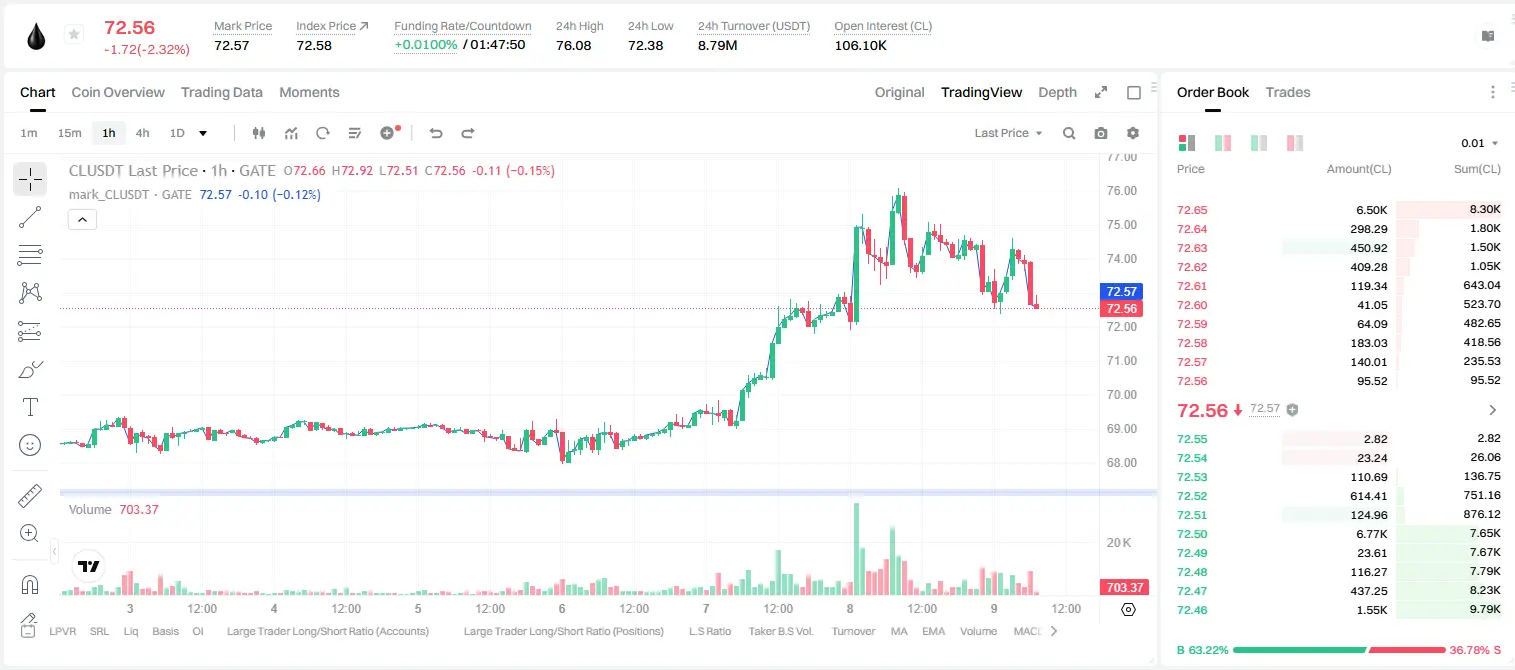Activate the ruler measure tool
1515x670 pixels.
pos(30,495)
